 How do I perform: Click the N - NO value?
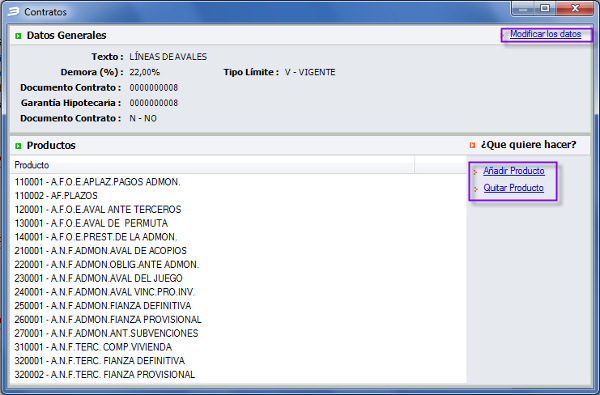143,119
